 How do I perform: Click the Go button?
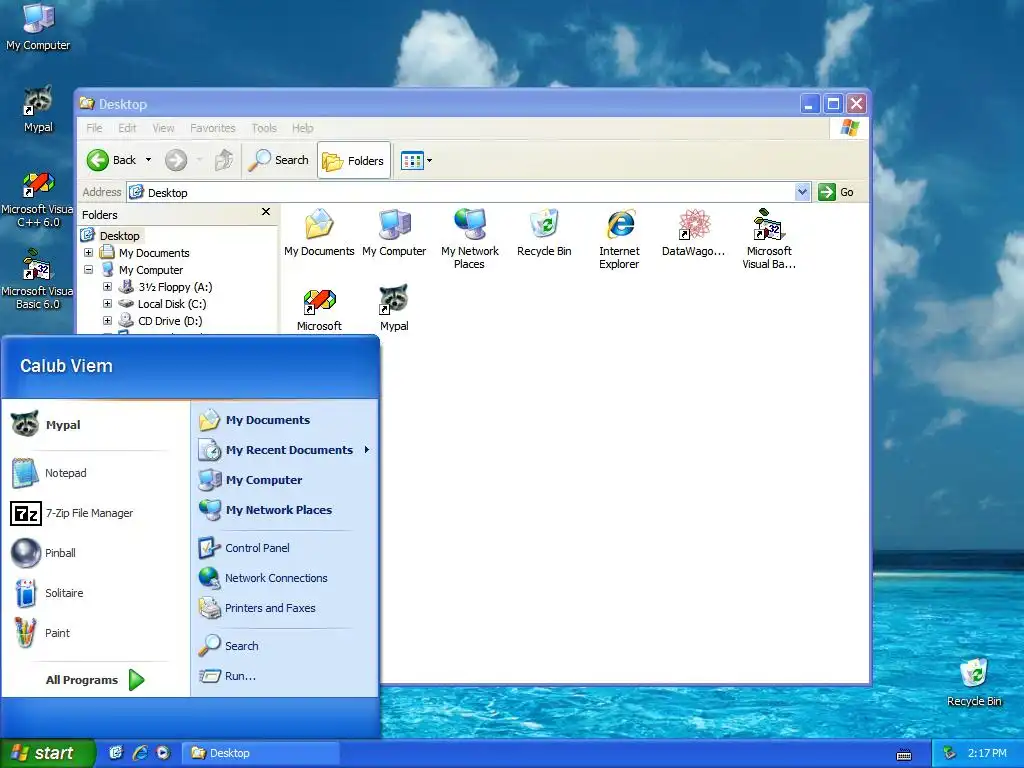coord(837,192)
